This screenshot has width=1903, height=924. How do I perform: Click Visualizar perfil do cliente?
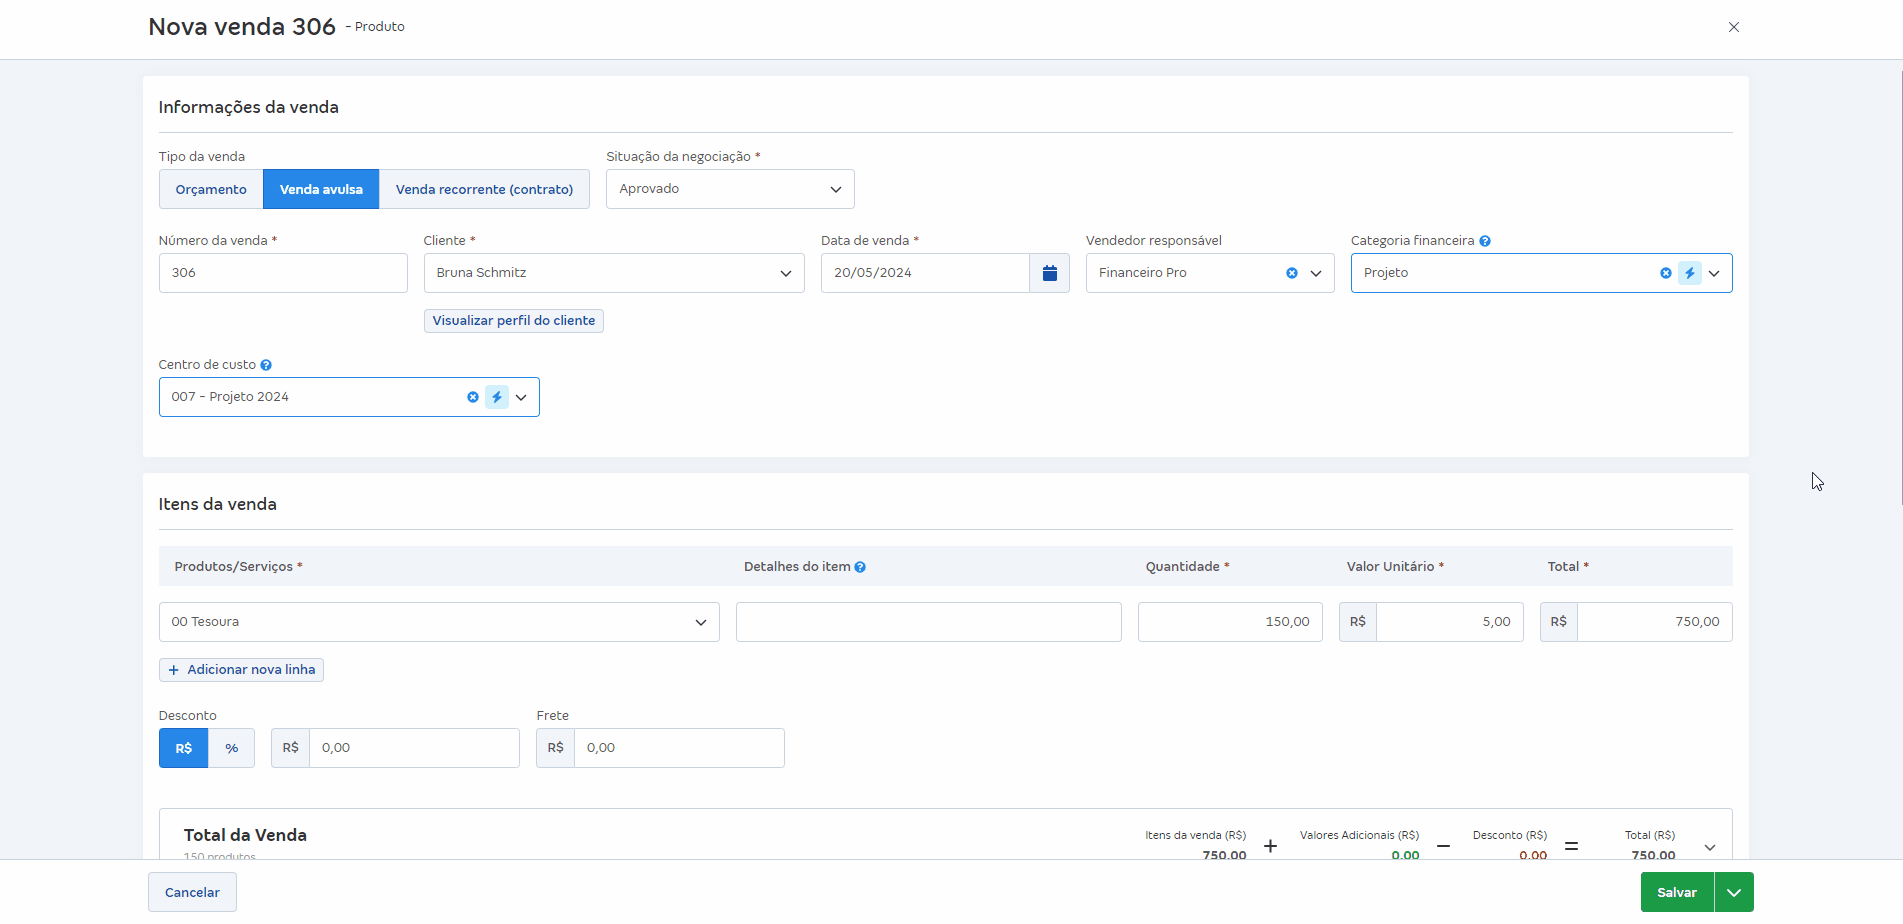coord(513,321)
